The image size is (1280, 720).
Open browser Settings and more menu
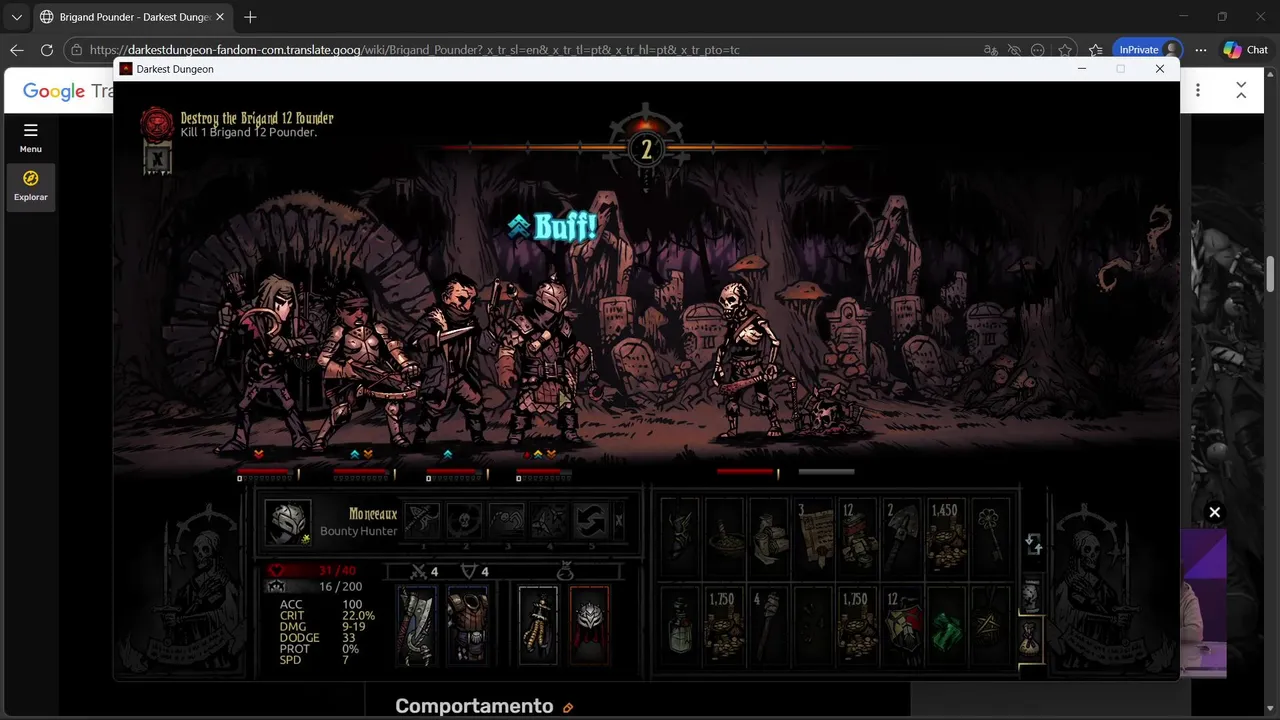pyautogui.click(x=1201, y=50)
